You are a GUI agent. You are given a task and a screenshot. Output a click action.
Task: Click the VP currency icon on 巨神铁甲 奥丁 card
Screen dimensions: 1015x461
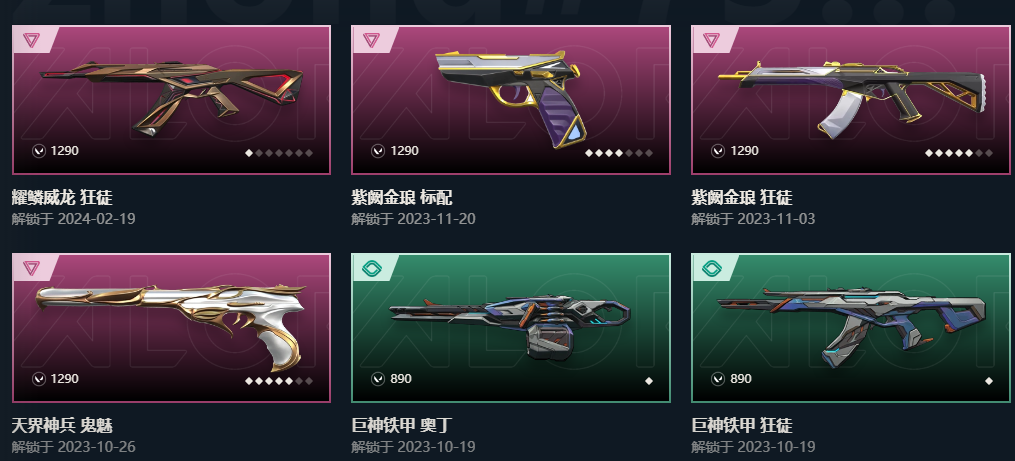point(379,379)
